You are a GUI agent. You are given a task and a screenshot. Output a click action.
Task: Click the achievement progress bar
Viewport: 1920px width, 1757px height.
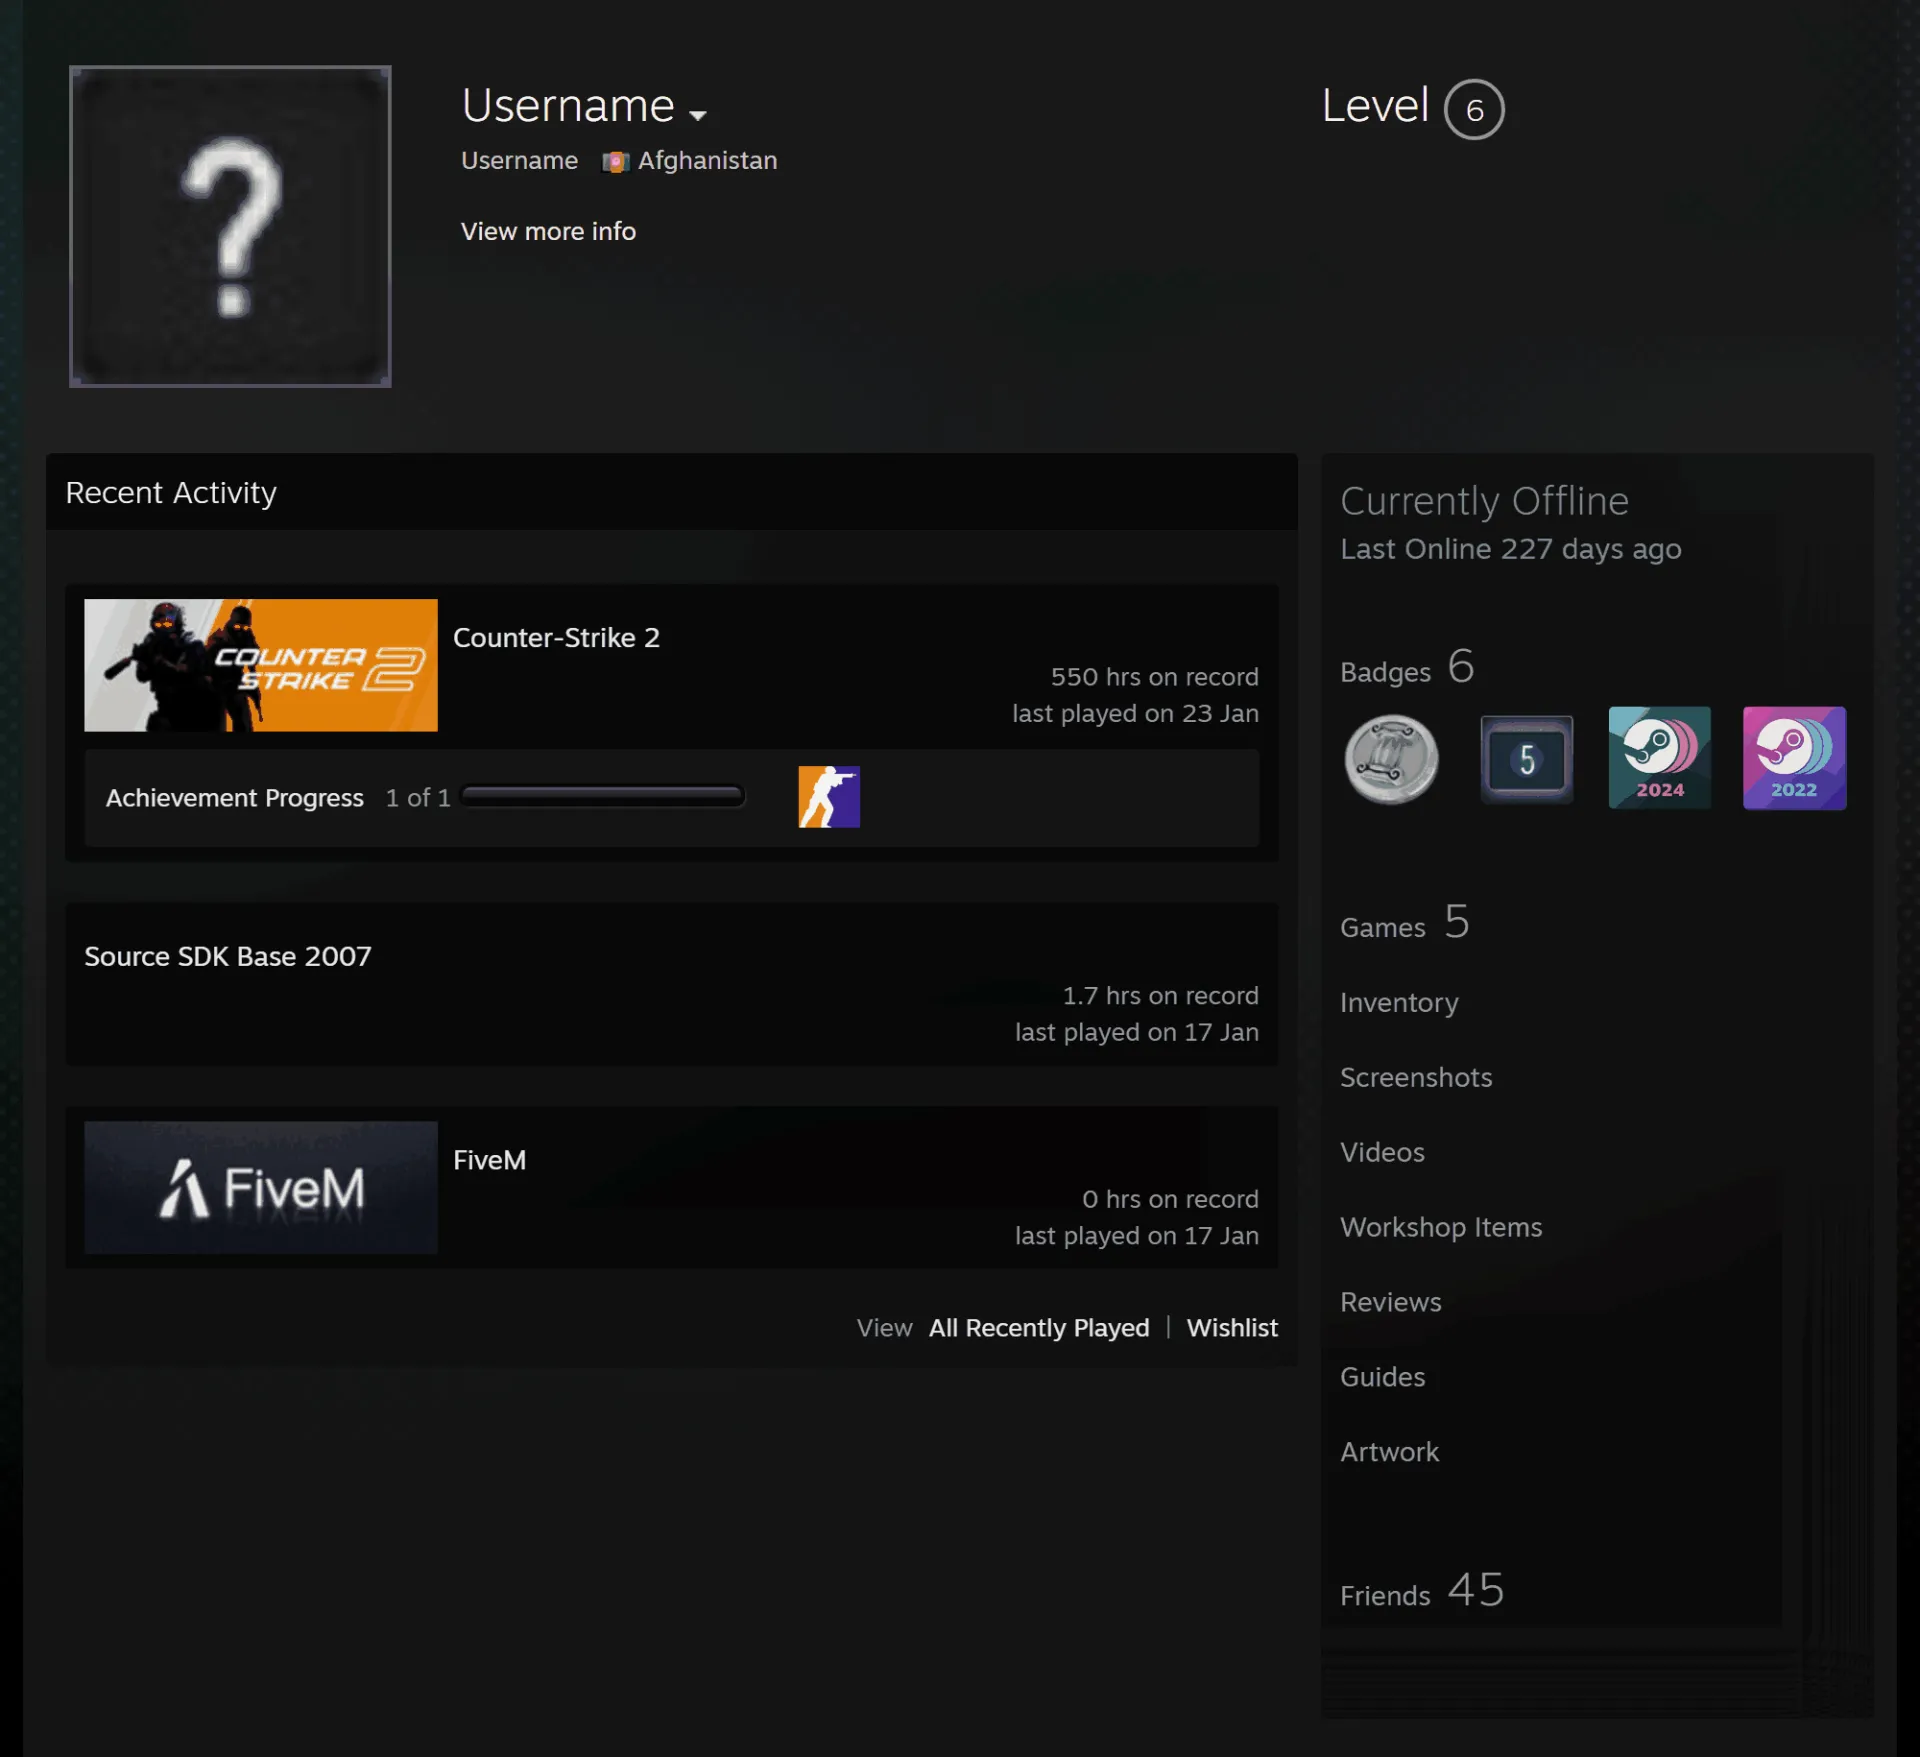click(x=603, y=797)
